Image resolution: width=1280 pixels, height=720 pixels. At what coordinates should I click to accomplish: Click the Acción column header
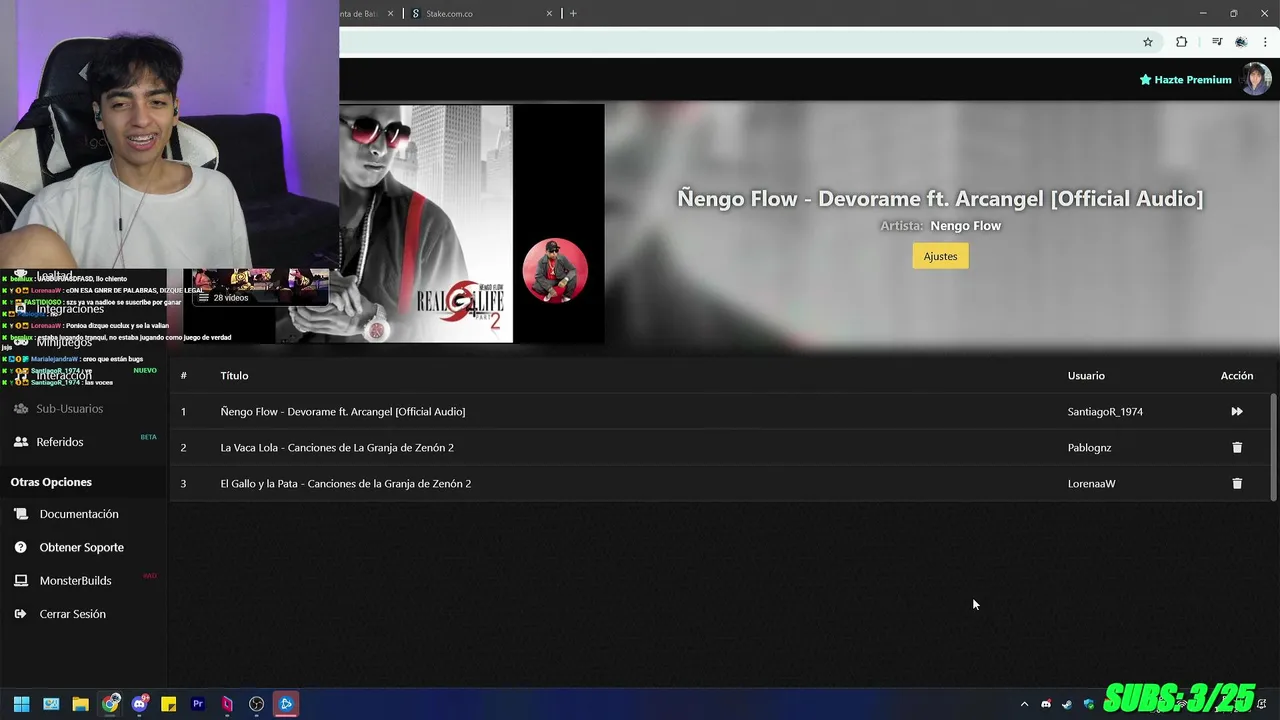coord(1237,375)
